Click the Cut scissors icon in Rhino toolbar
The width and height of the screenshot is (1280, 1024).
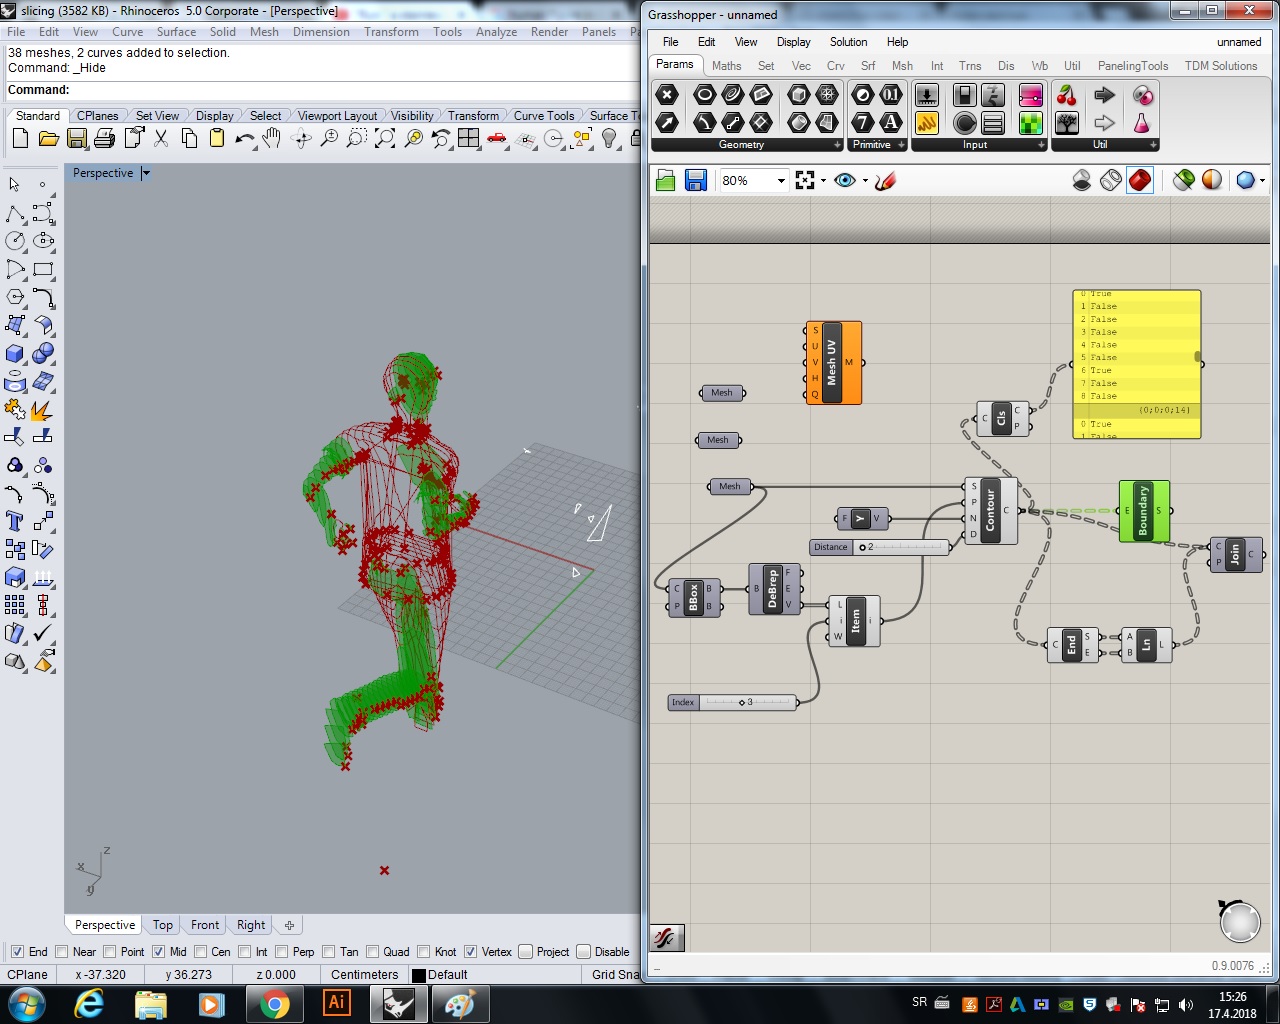(x=161, y=139)
